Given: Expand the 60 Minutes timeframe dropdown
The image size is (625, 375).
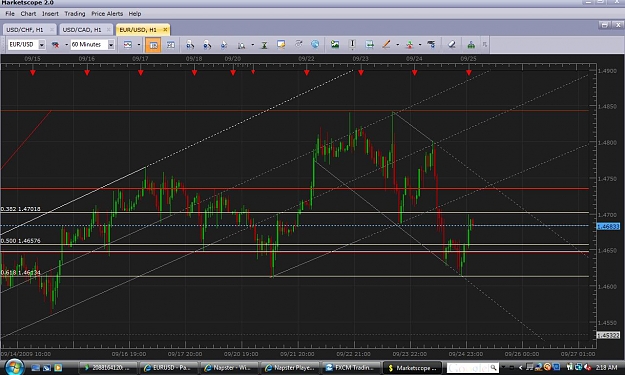Looking at the screenshot, I should [111, 45].
